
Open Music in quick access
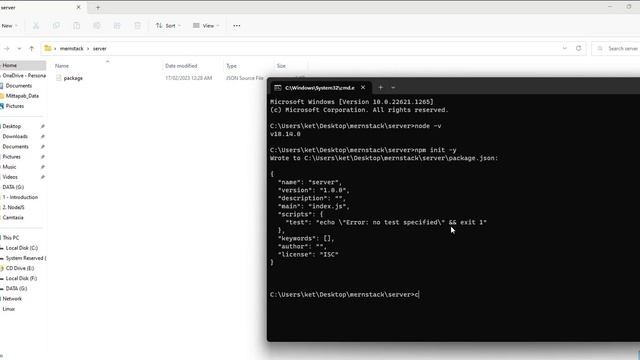9,167
